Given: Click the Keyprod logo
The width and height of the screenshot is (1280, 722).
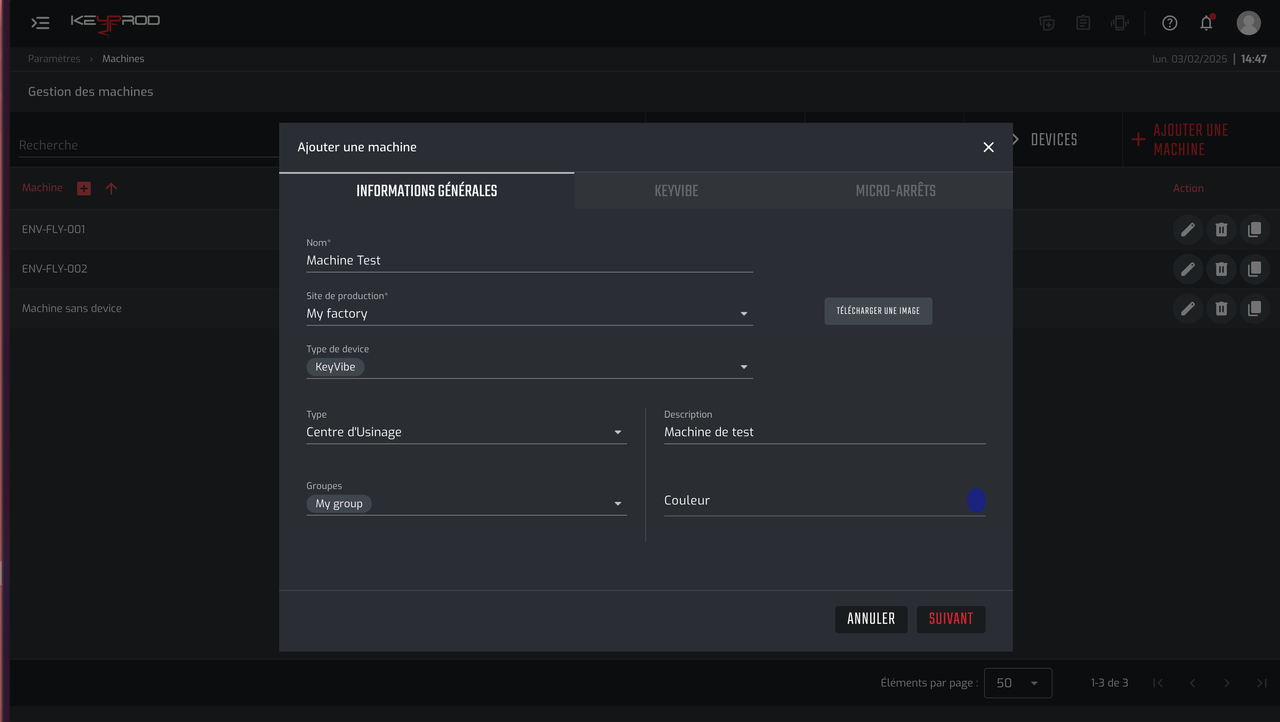Looking at the screenshot, I should (115, 23).
